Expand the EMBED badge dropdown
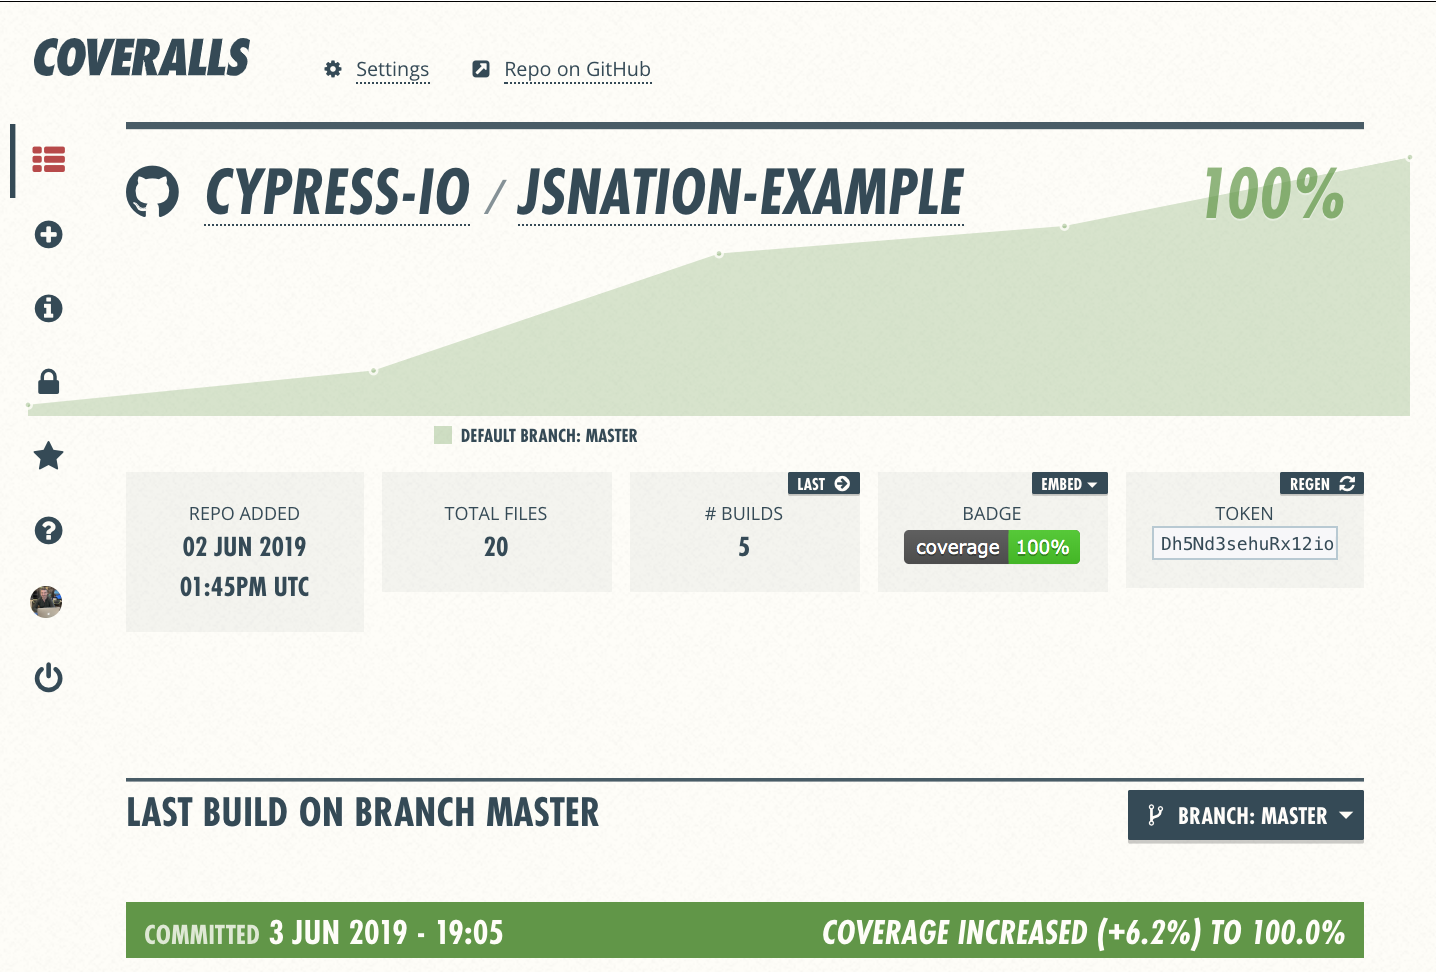This screenshot has width=1436, height=972. 1069,484
